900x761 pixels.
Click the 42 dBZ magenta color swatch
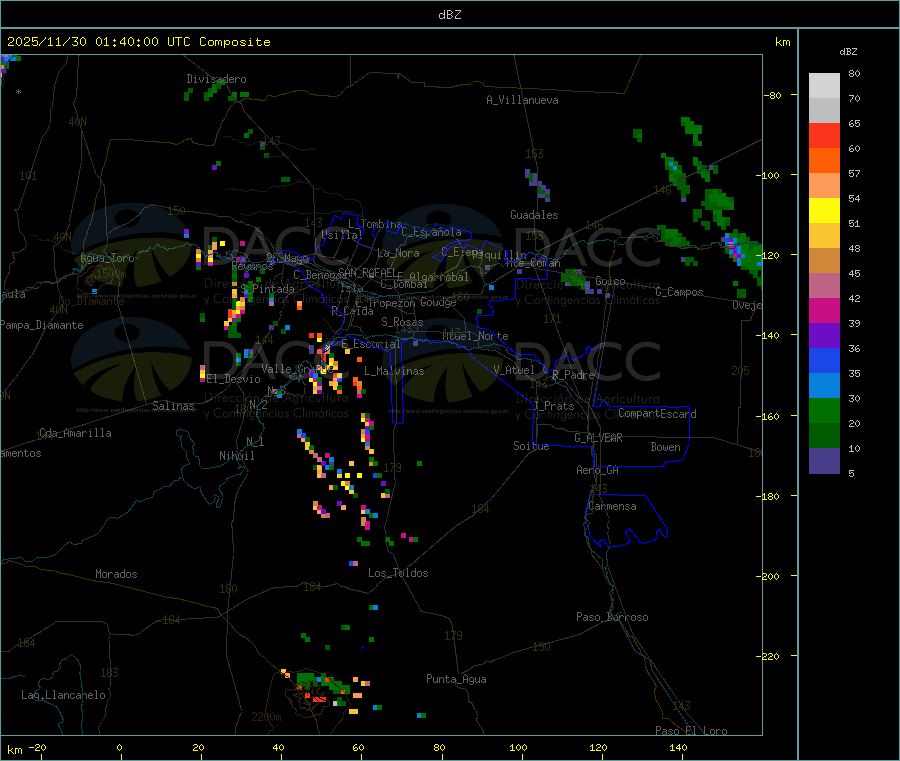click(x=824, y=310)
